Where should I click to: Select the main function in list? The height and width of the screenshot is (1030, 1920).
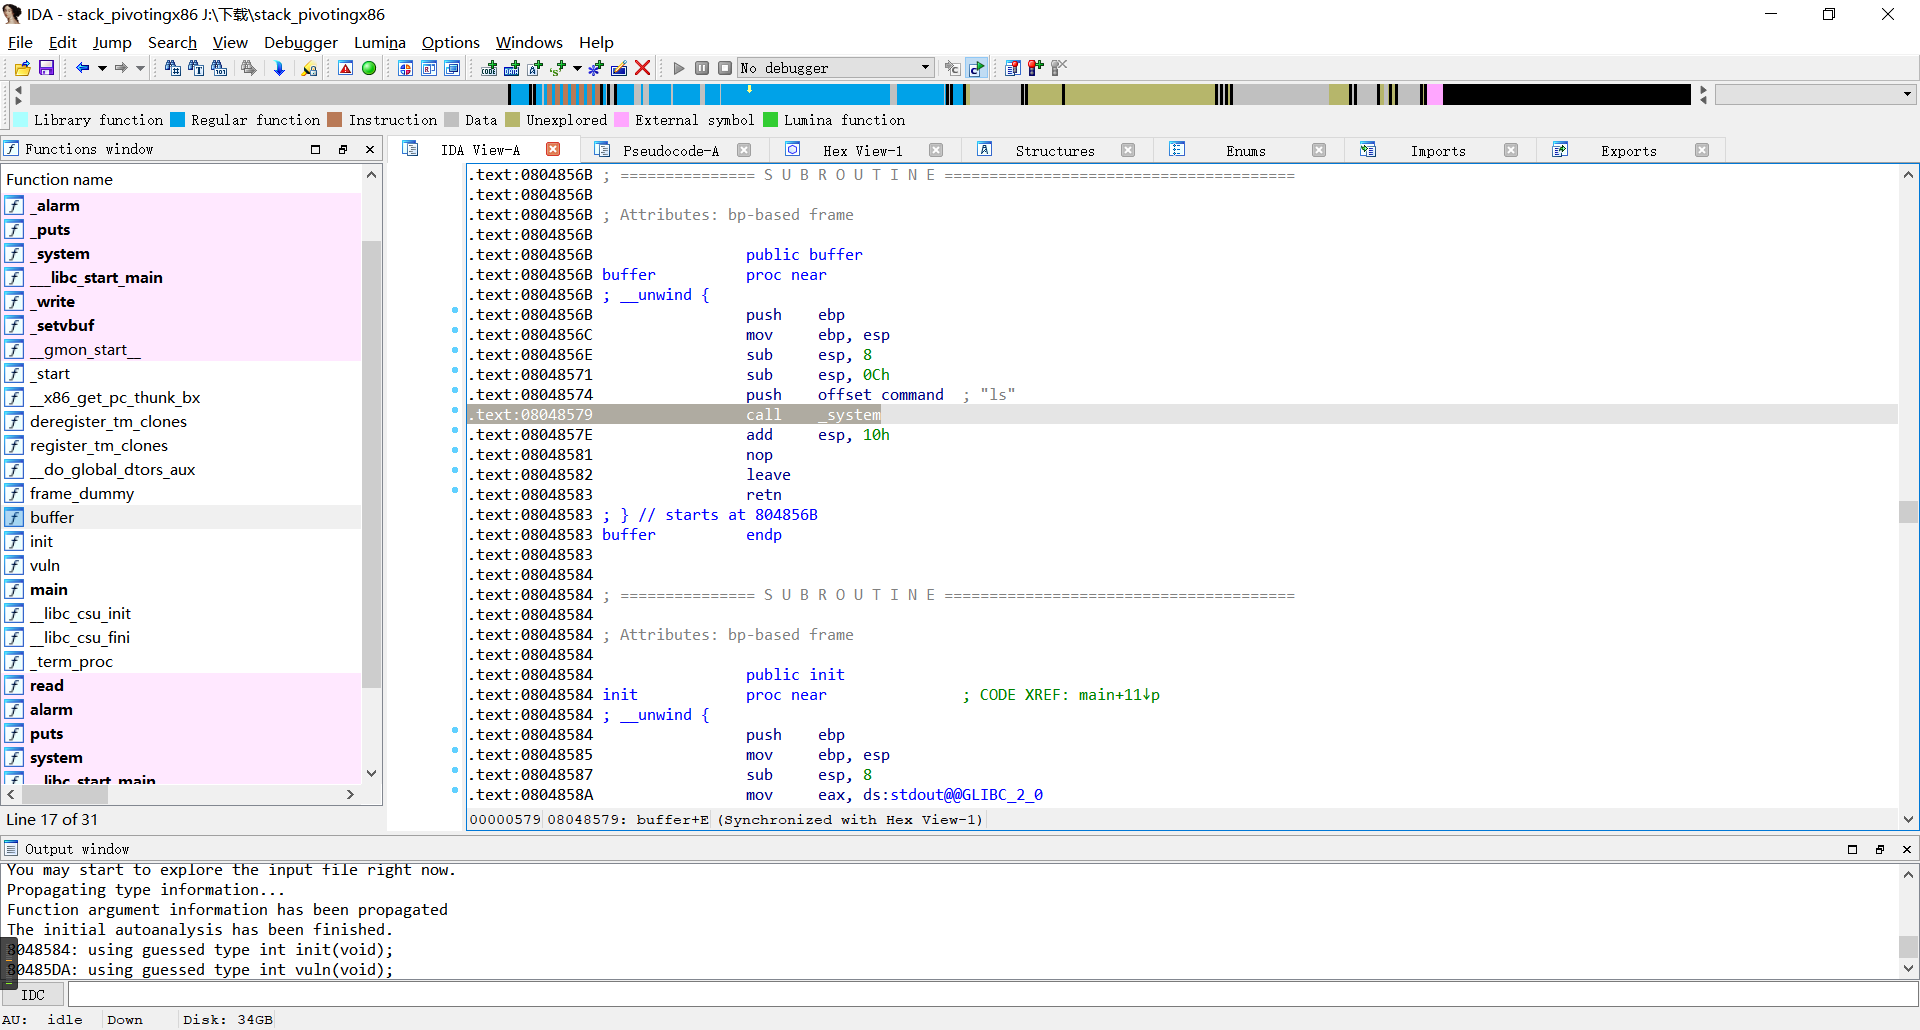click(x=48, y=590)
